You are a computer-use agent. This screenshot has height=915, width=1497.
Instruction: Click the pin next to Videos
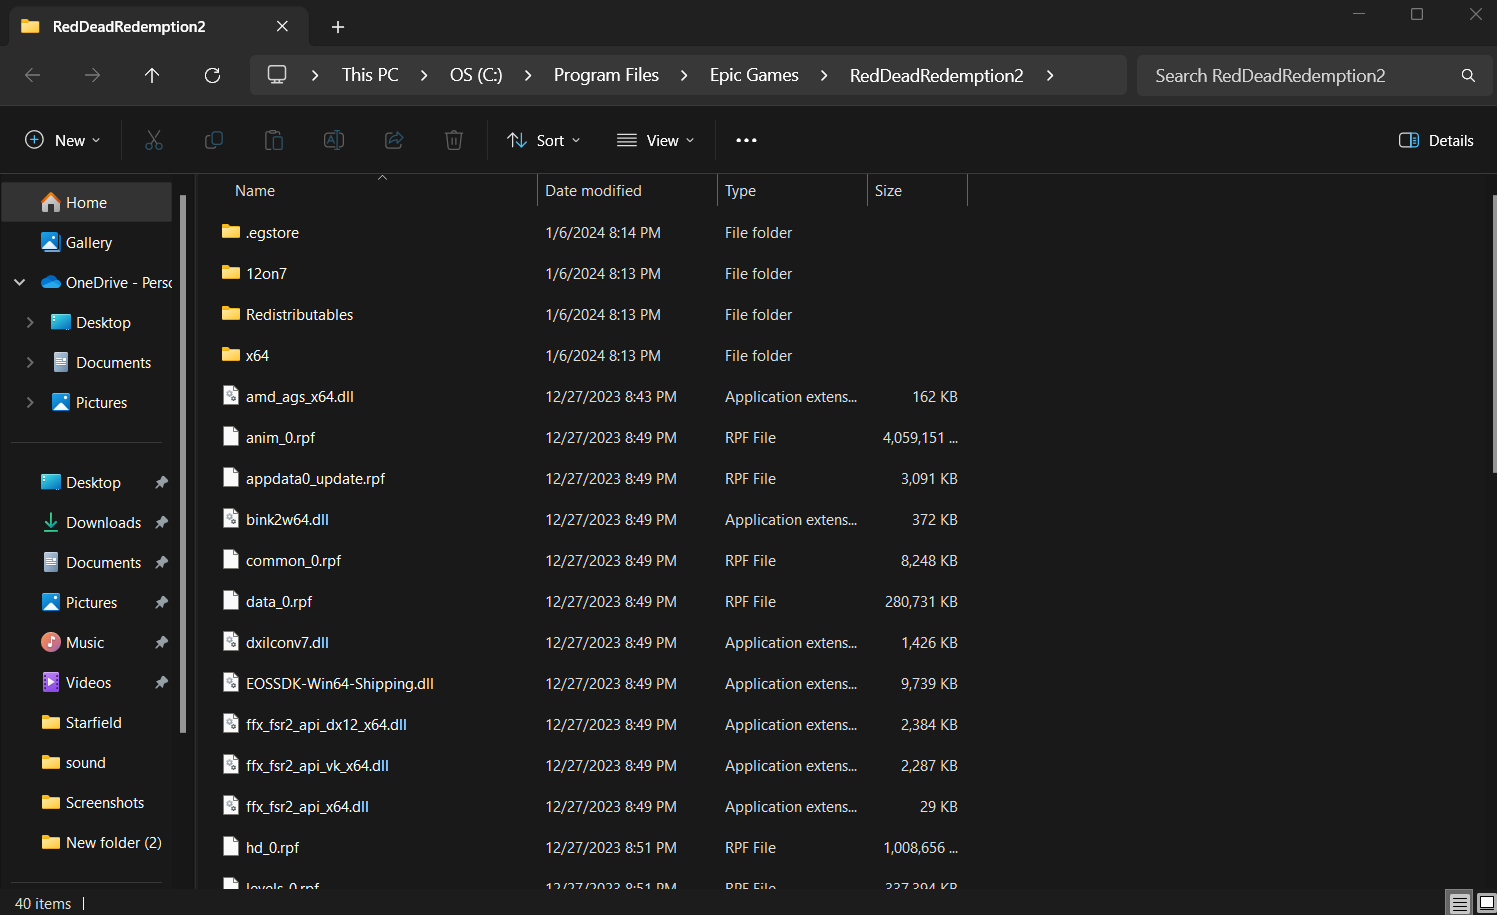[161, 682]
